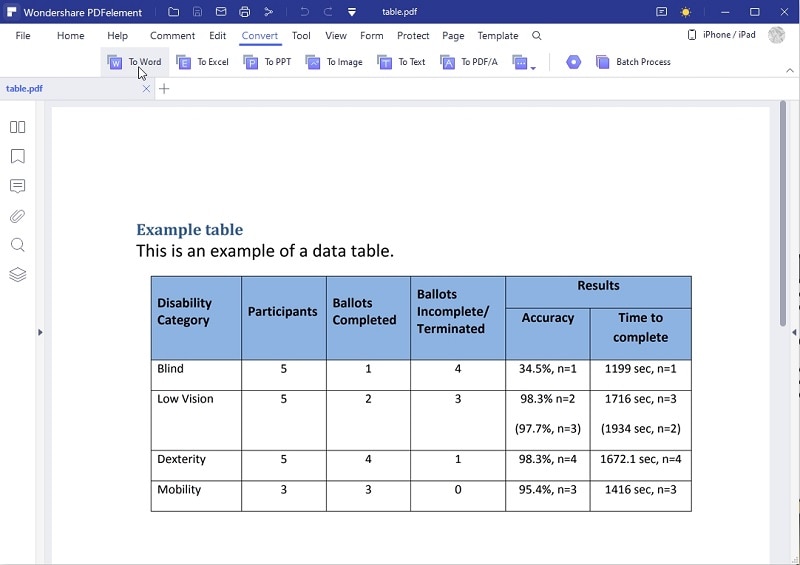The image size is (800, 565).
Task: Open the layers panel icon
Action: (x=17, y=275)
